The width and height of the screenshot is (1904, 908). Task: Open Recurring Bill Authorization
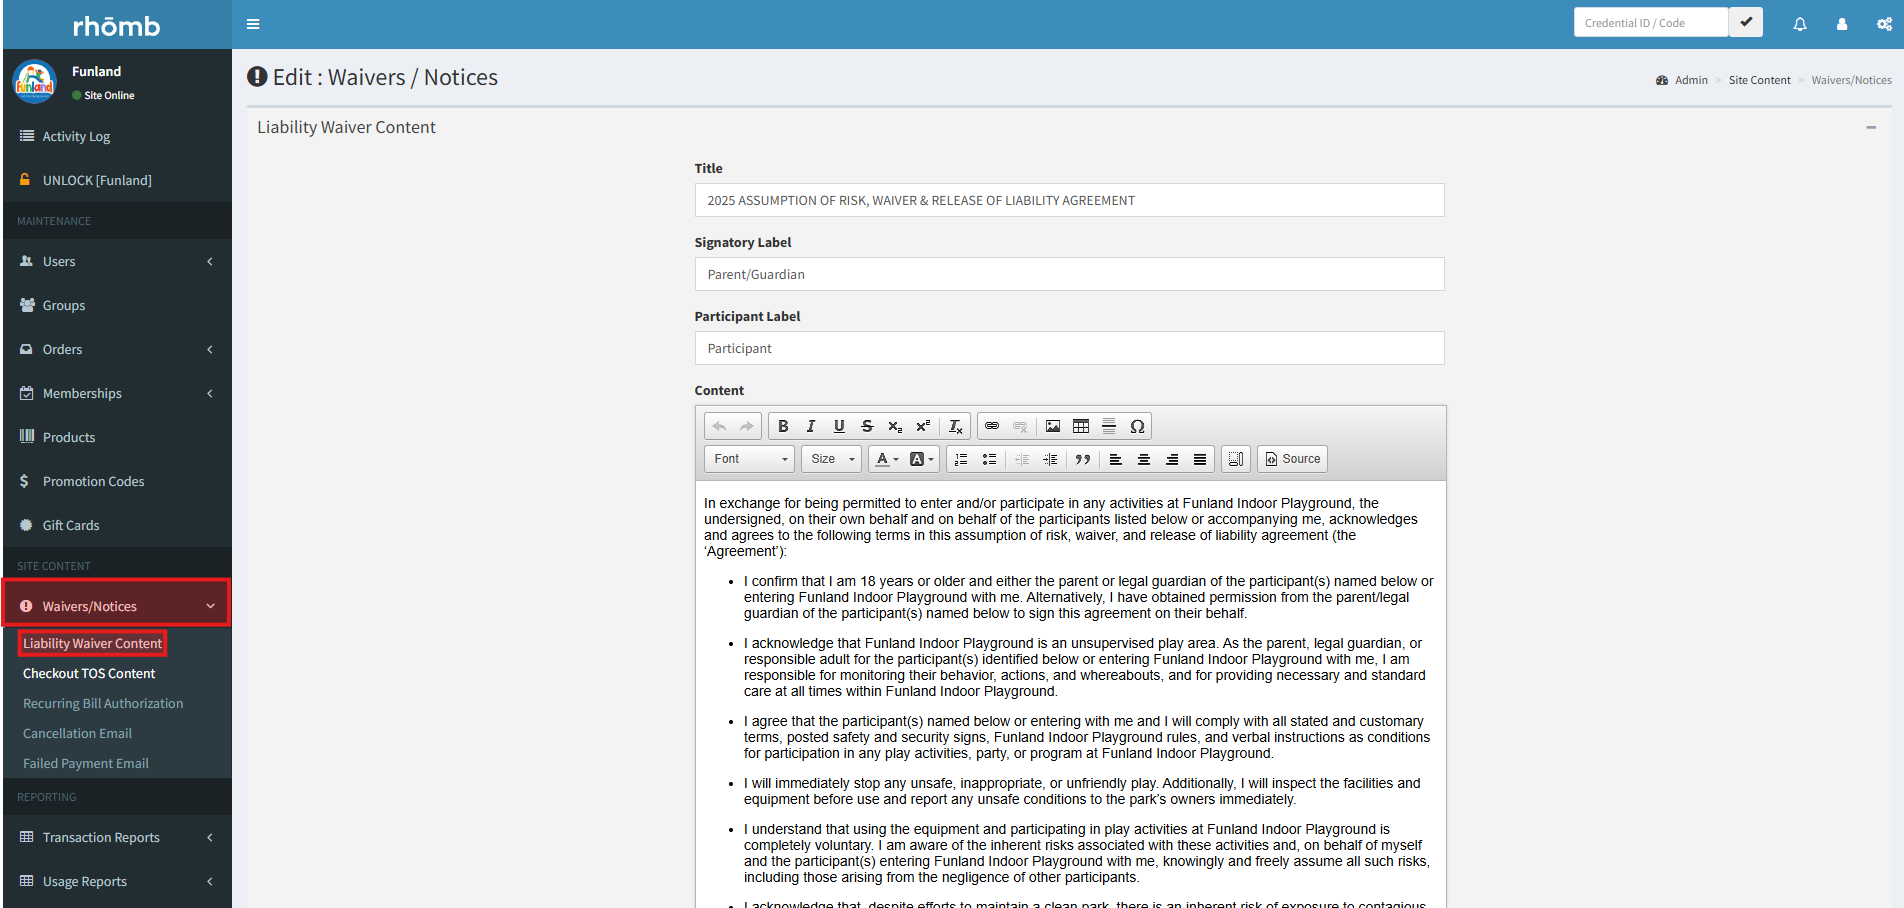[x=103, y=703]
